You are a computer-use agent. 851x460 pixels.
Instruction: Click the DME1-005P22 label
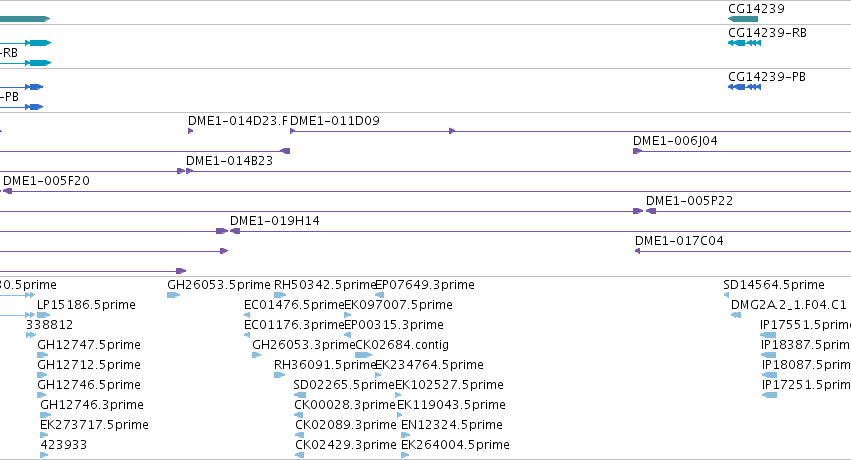[x=689, y=201]
